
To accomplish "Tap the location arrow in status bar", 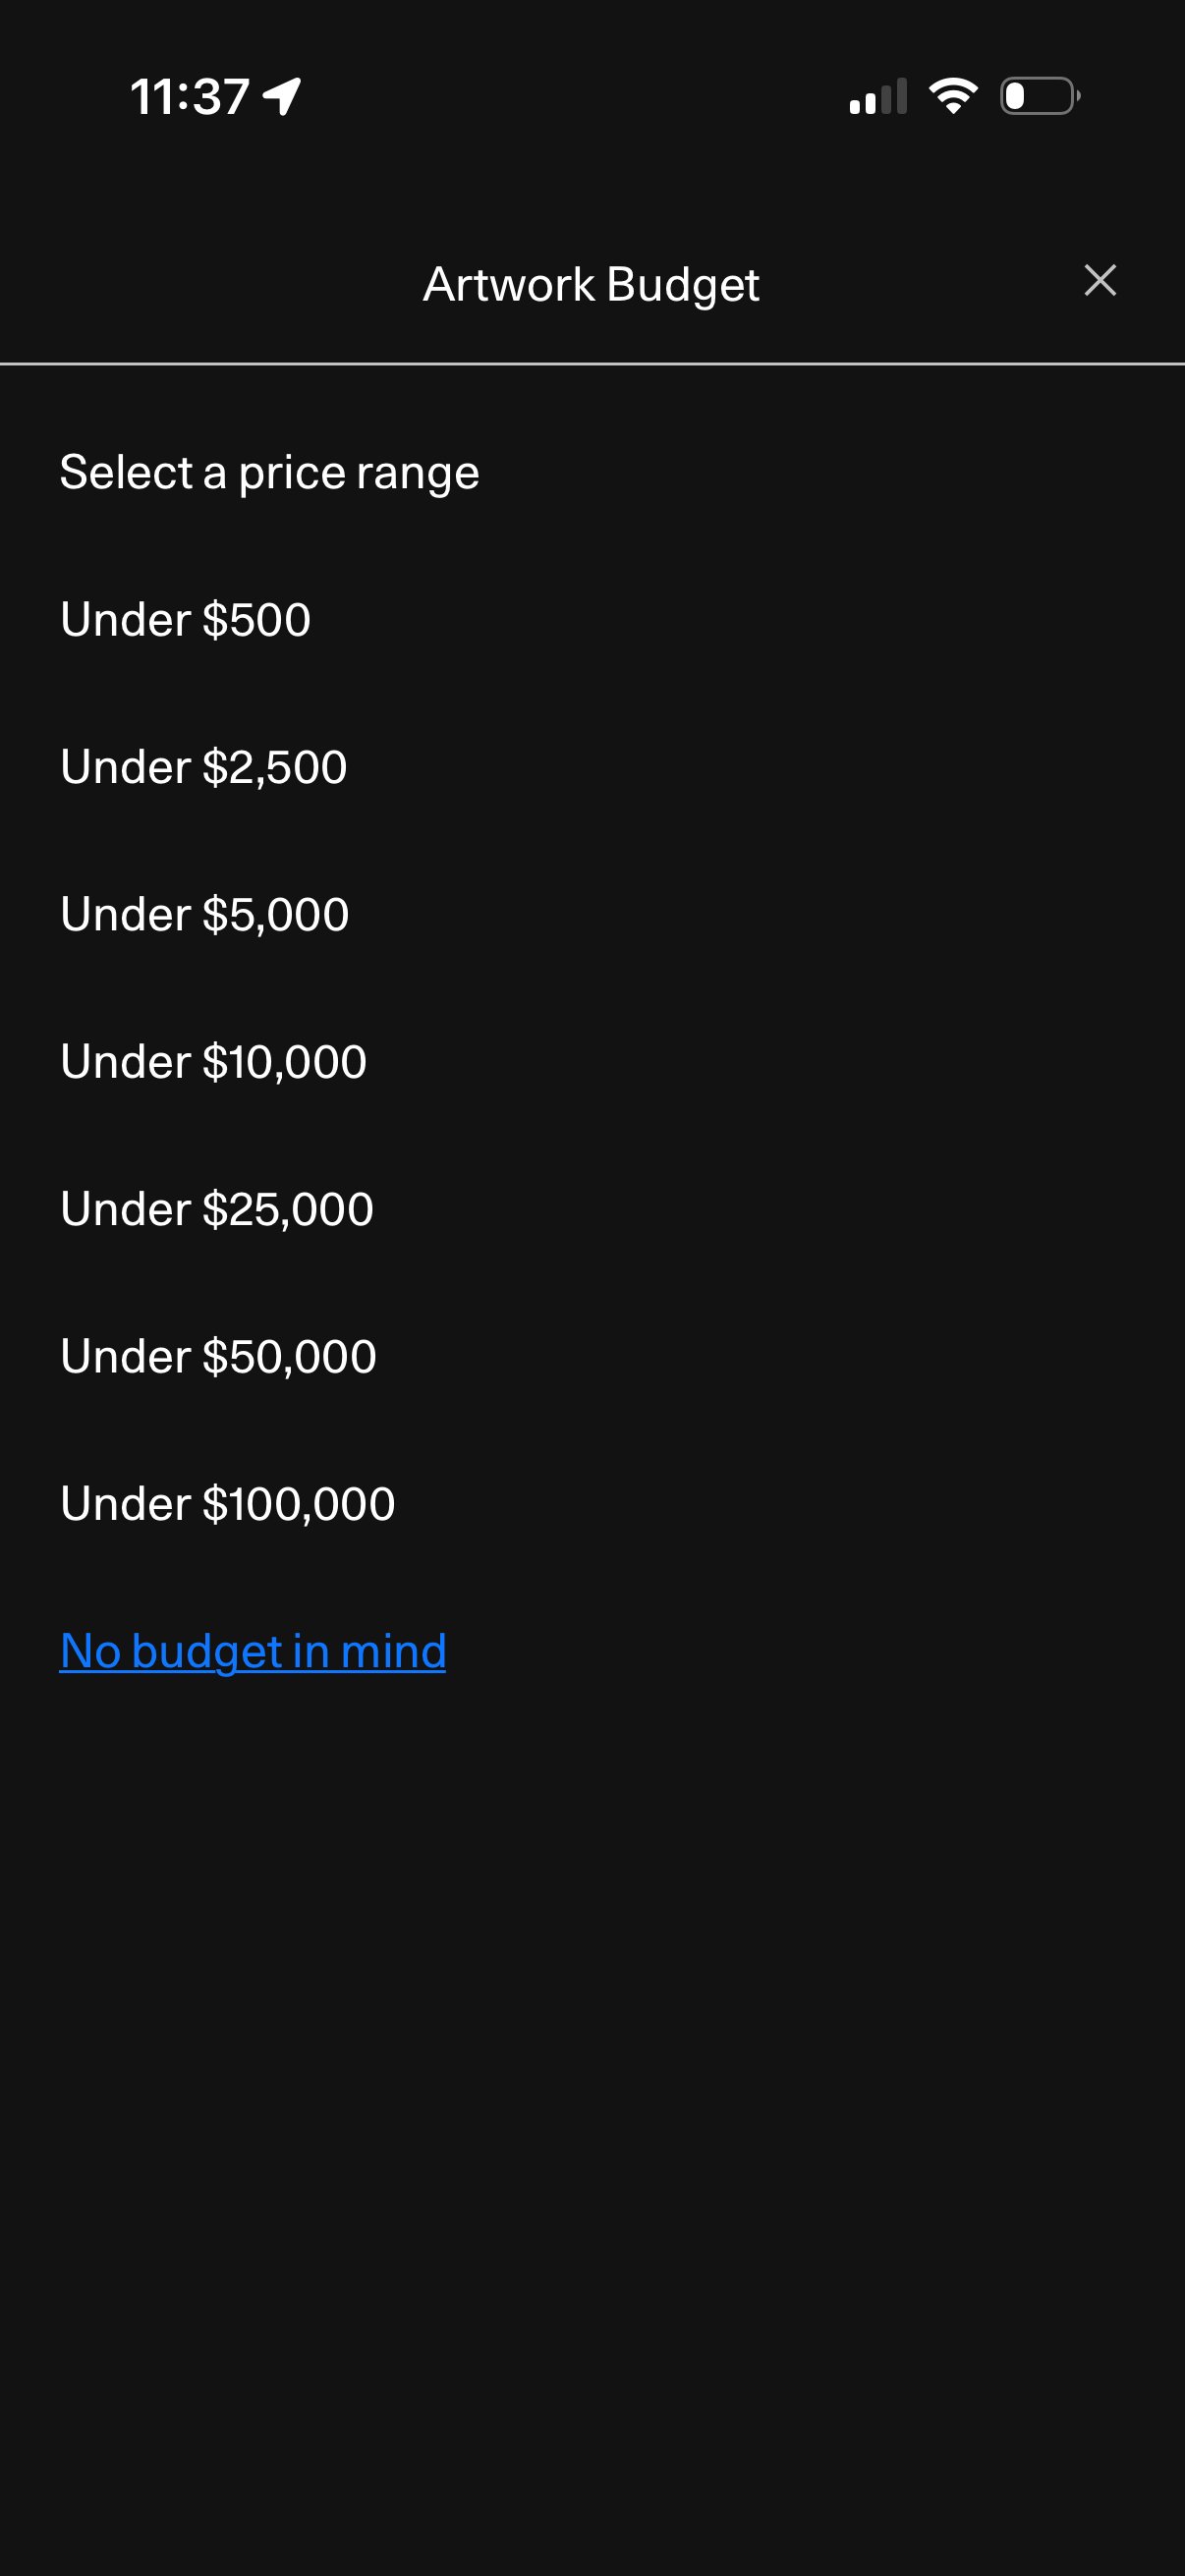I will 282,97.
